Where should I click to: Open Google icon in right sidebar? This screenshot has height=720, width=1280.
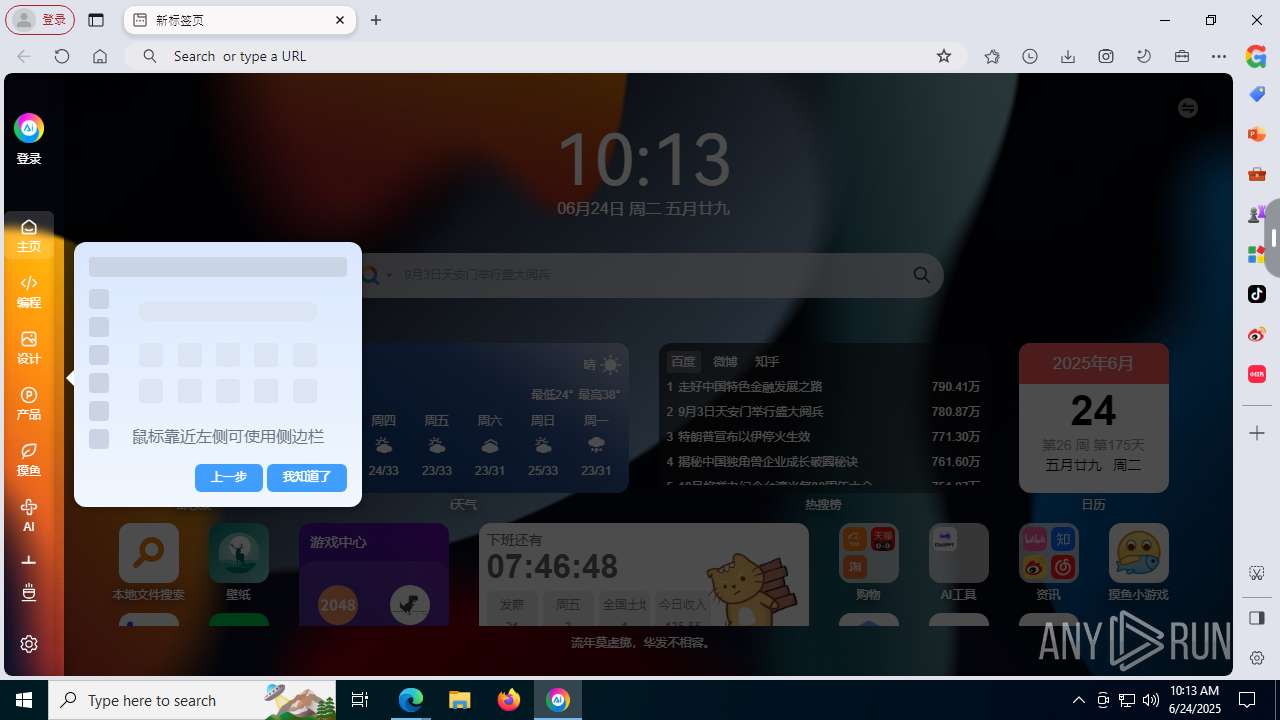click(x=1257, y=57)
